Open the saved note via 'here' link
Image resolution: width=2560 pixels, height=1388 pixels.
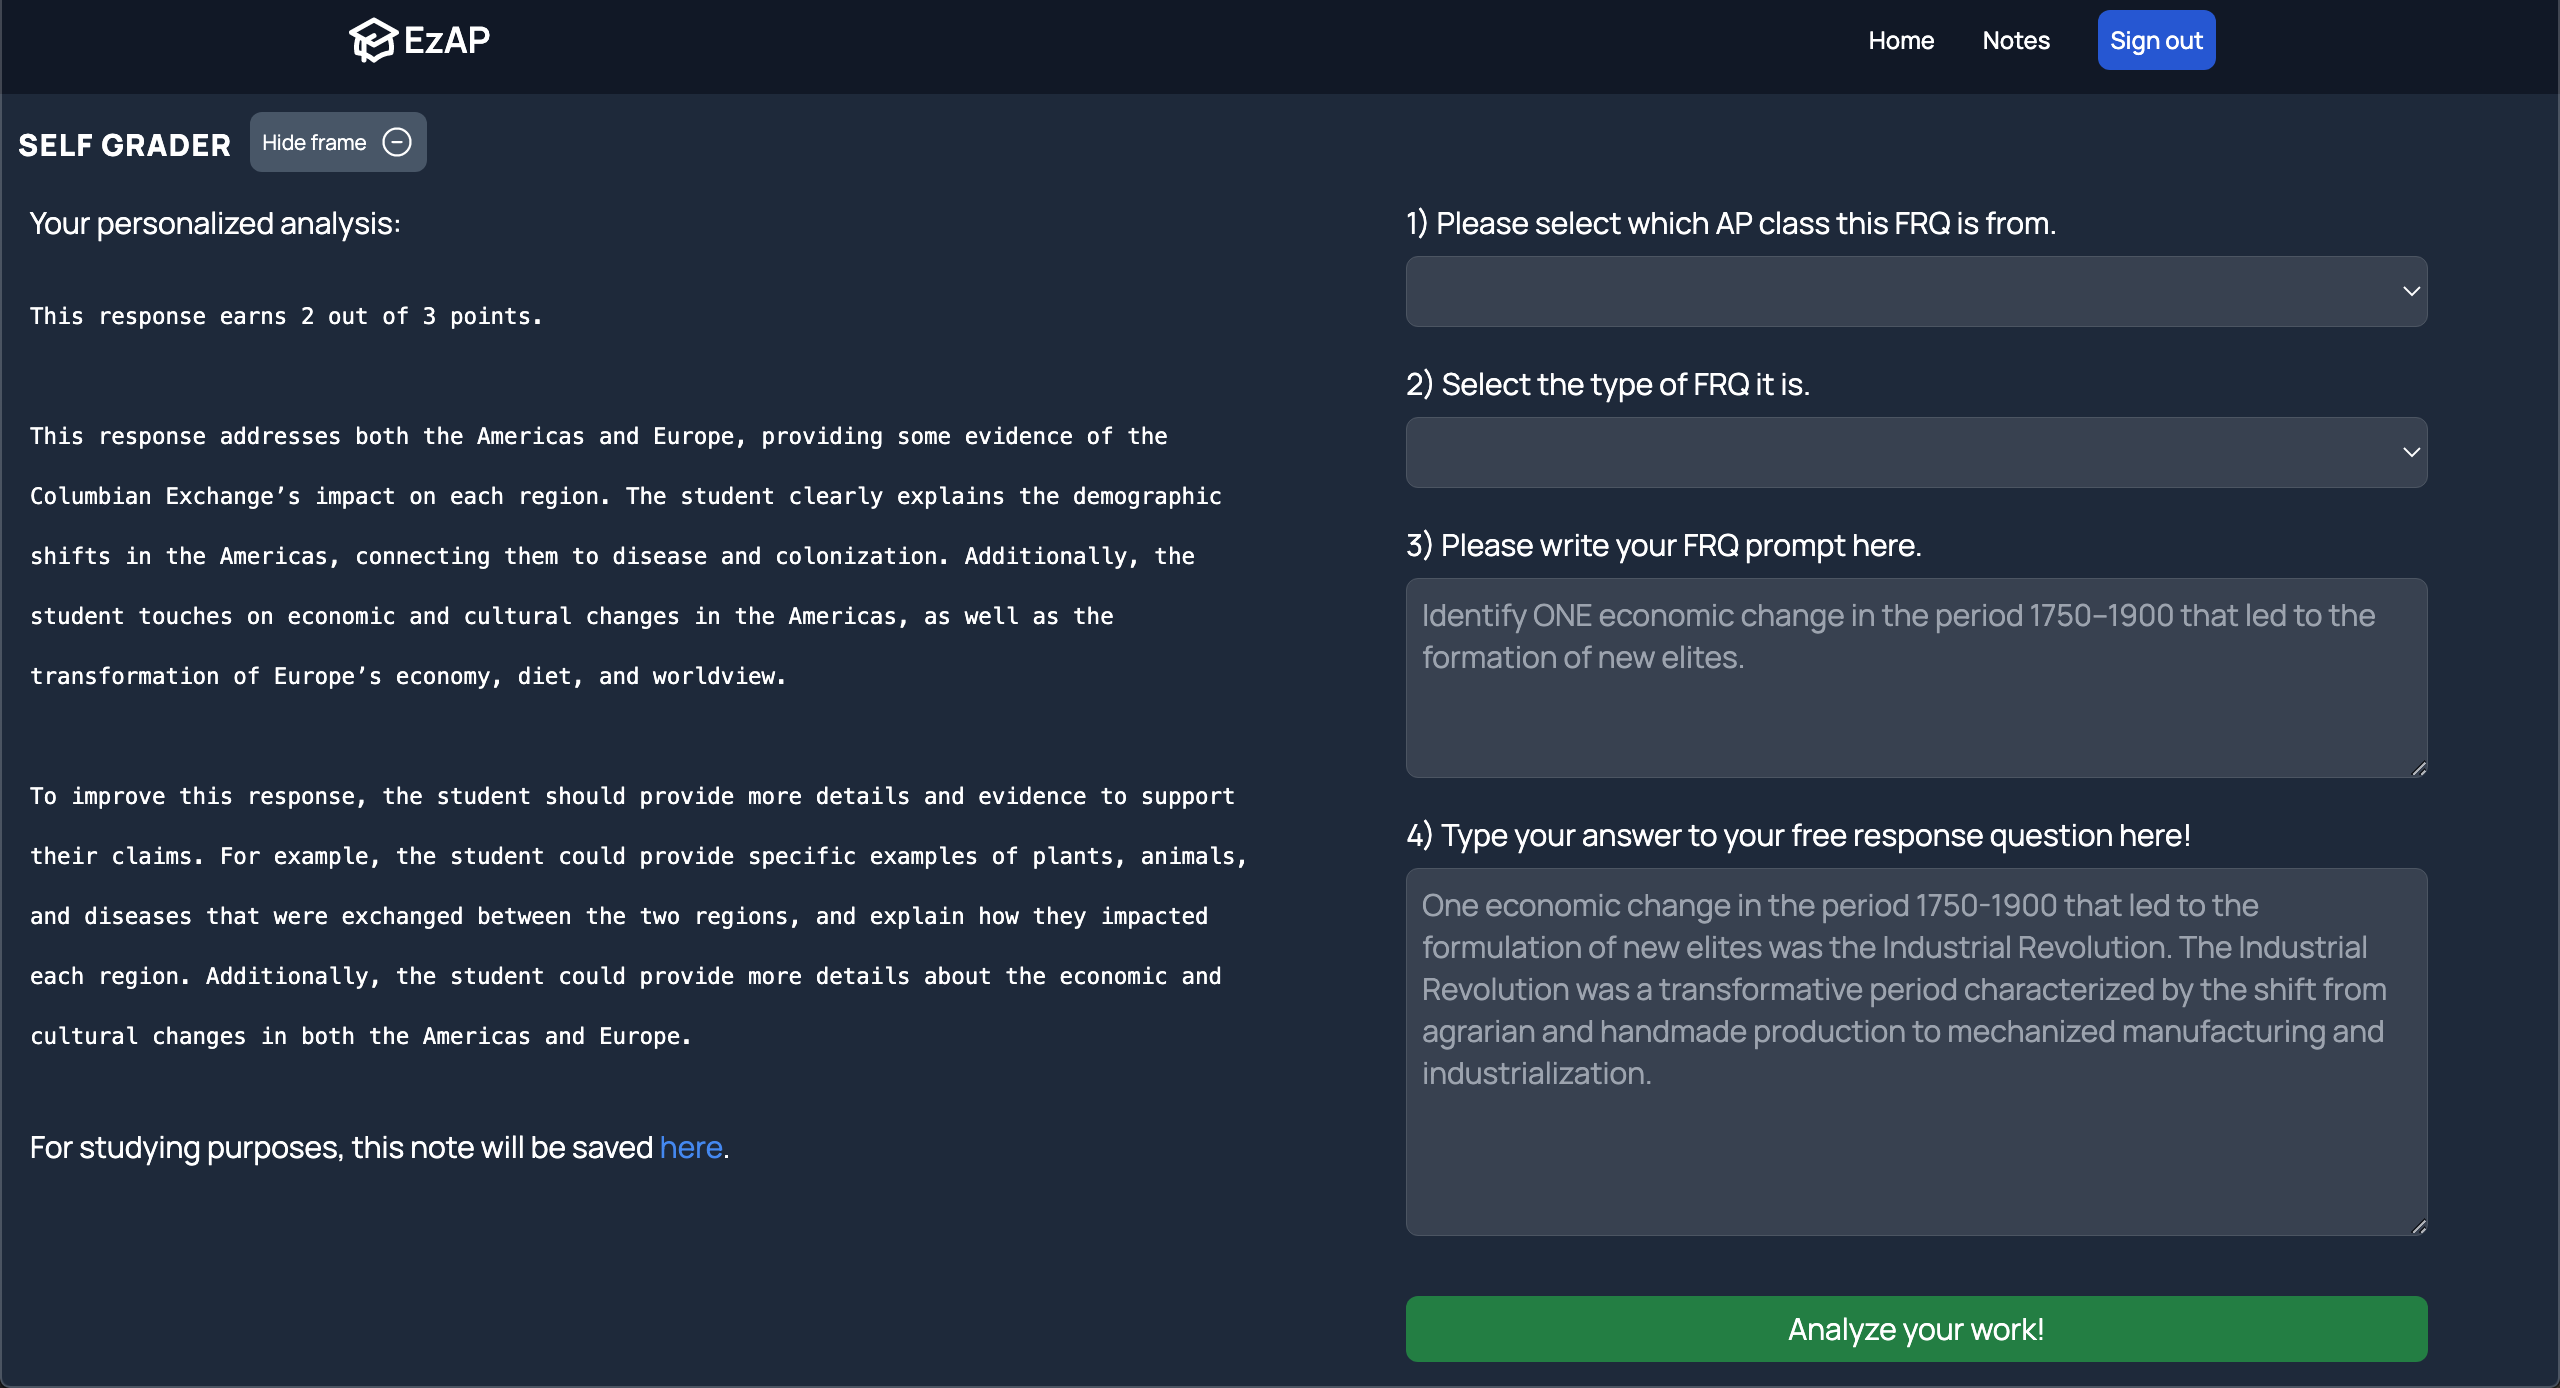(x=690, y=1147)
